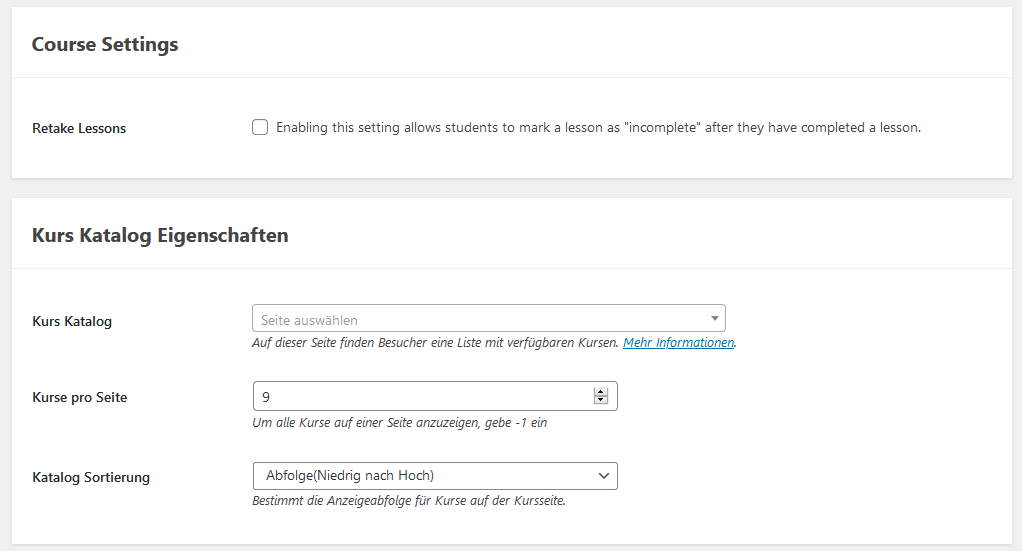Click the value 9 in Kurse pro Seite
Screen dimensions: 1022x551
pyautogui.click(x=266, y=397)
